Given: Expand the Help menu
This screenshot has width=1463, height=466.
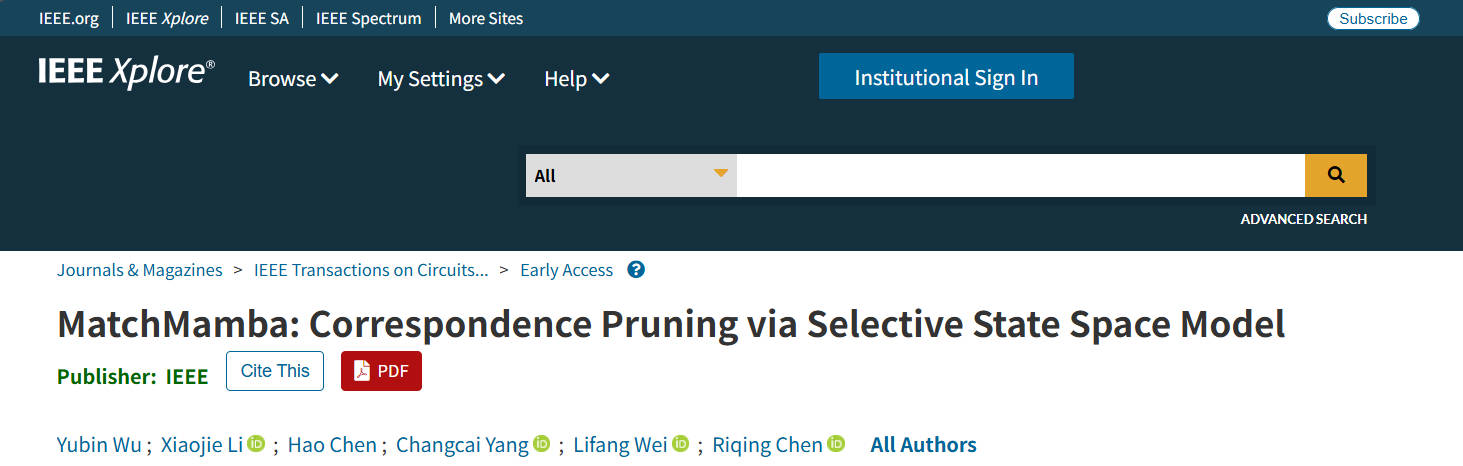Looking at the screenshot, I should (576, 79).
